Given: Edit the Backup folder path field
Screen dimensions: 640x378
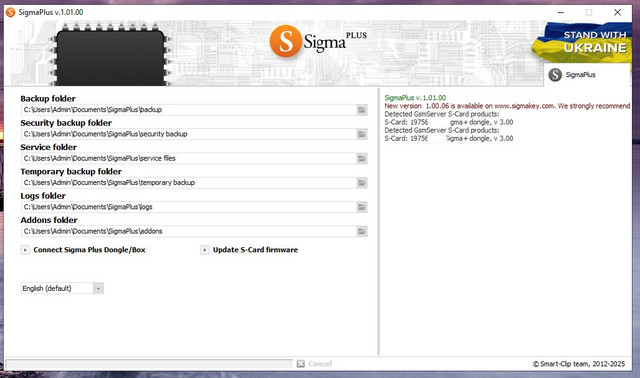Looking at the screenshot, I should [189, 110].
